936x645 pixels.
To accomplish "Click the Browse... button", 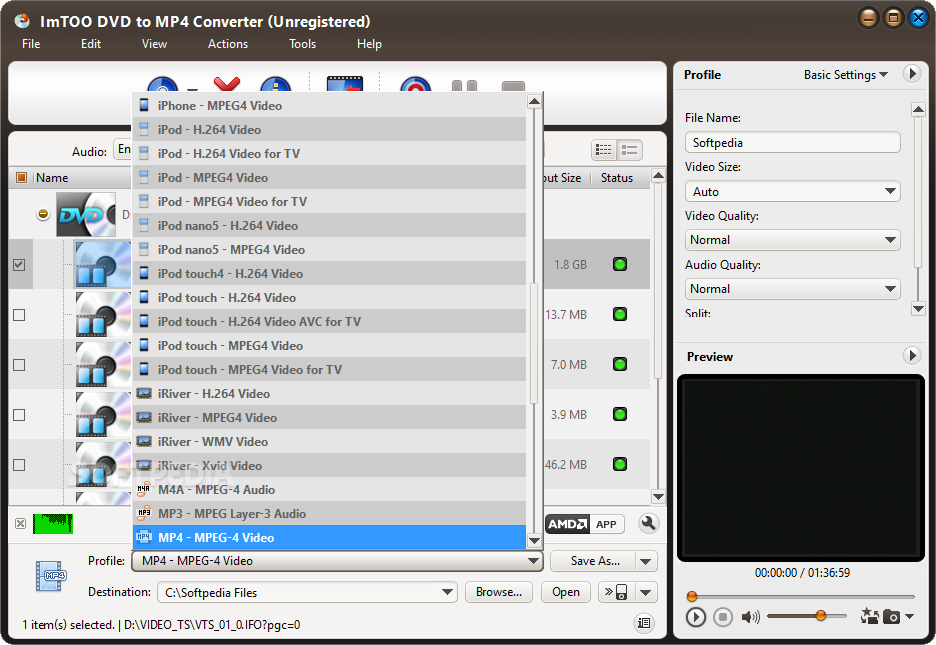I will [x=498, y=592].
